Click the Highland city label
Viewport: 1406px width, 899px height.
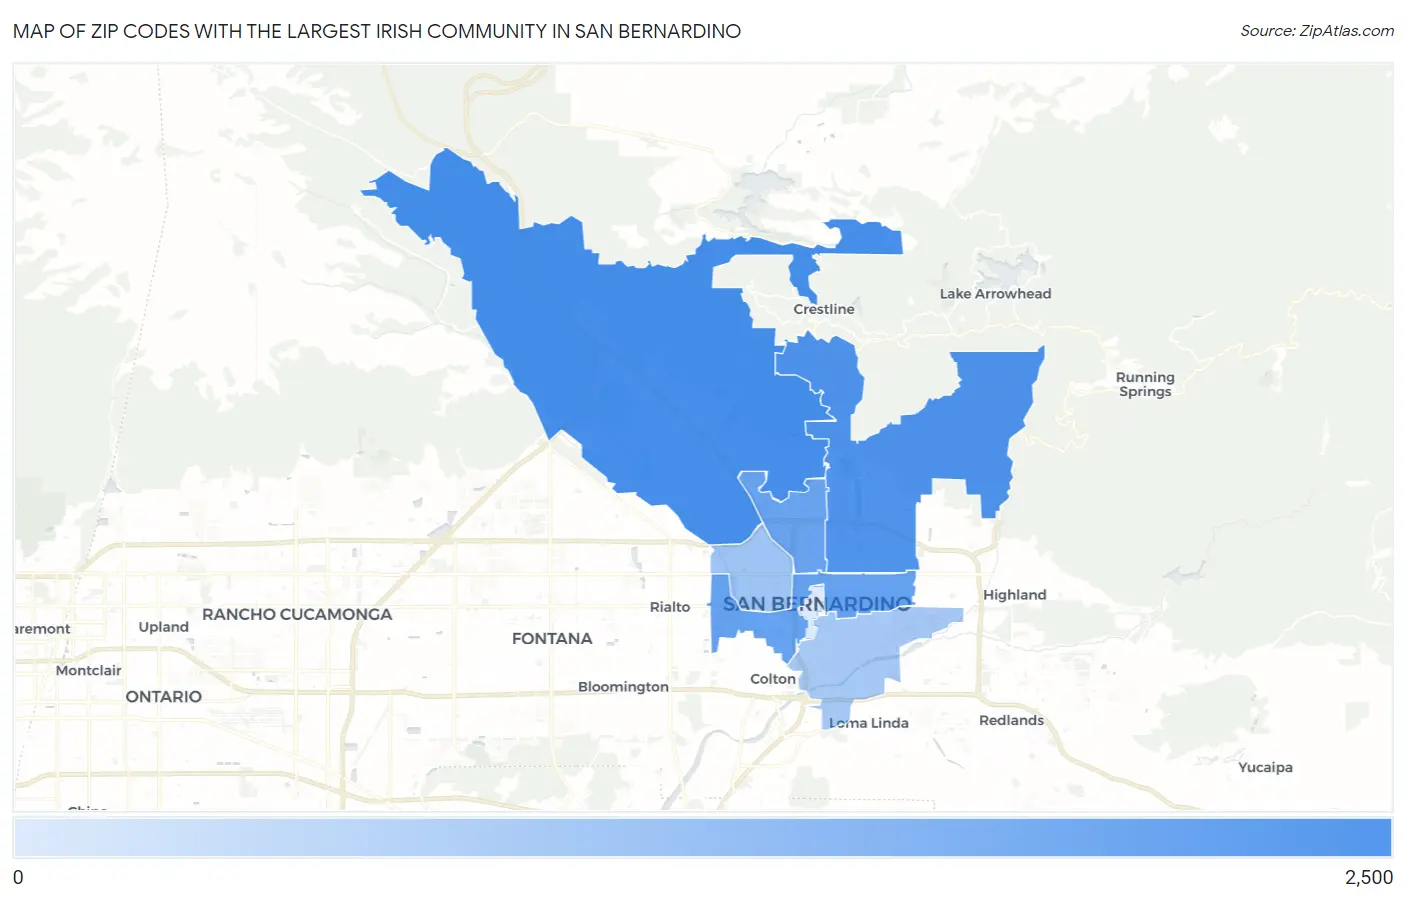click(x=1014, y=594)
